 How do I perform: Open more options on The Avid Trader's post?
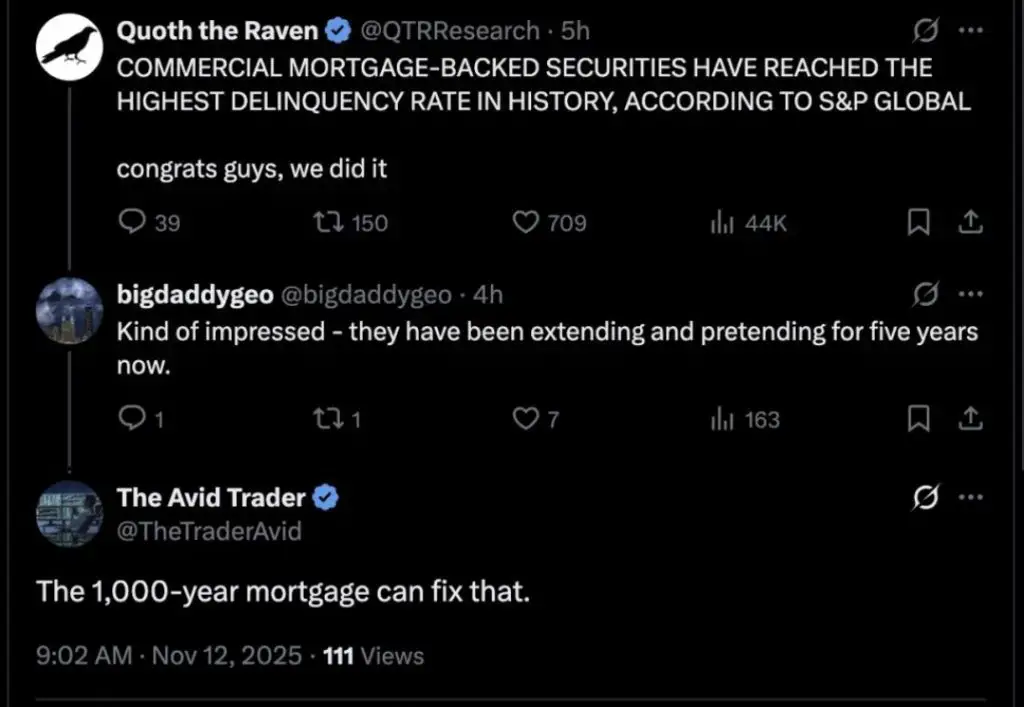pyautogui.click(x=970, y=497)
